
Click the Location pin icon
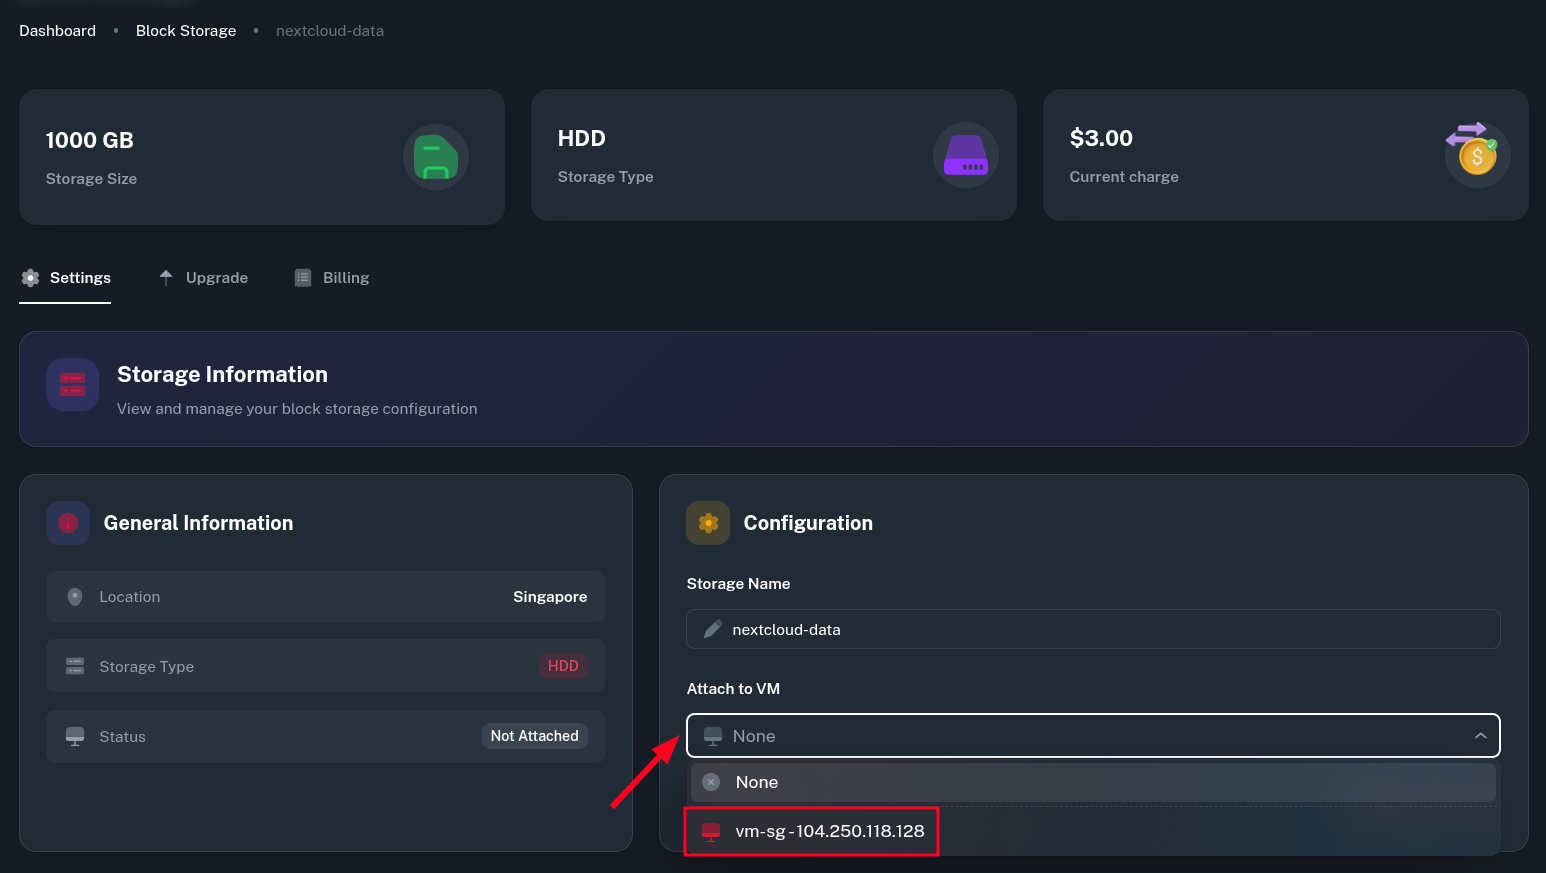coord(75,597)
